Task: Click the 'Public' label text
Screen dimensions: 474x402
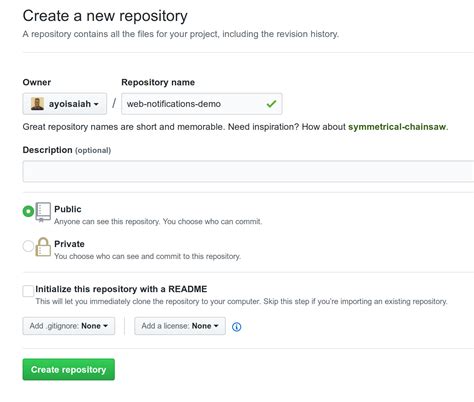Action: [x=68, y=209]
